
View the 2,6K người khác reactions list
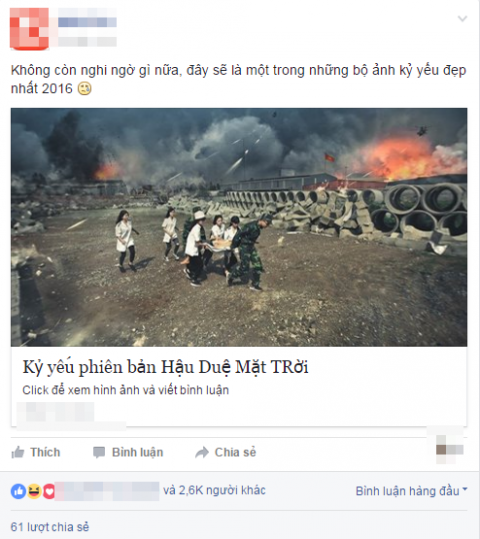(x=214, y=490)
